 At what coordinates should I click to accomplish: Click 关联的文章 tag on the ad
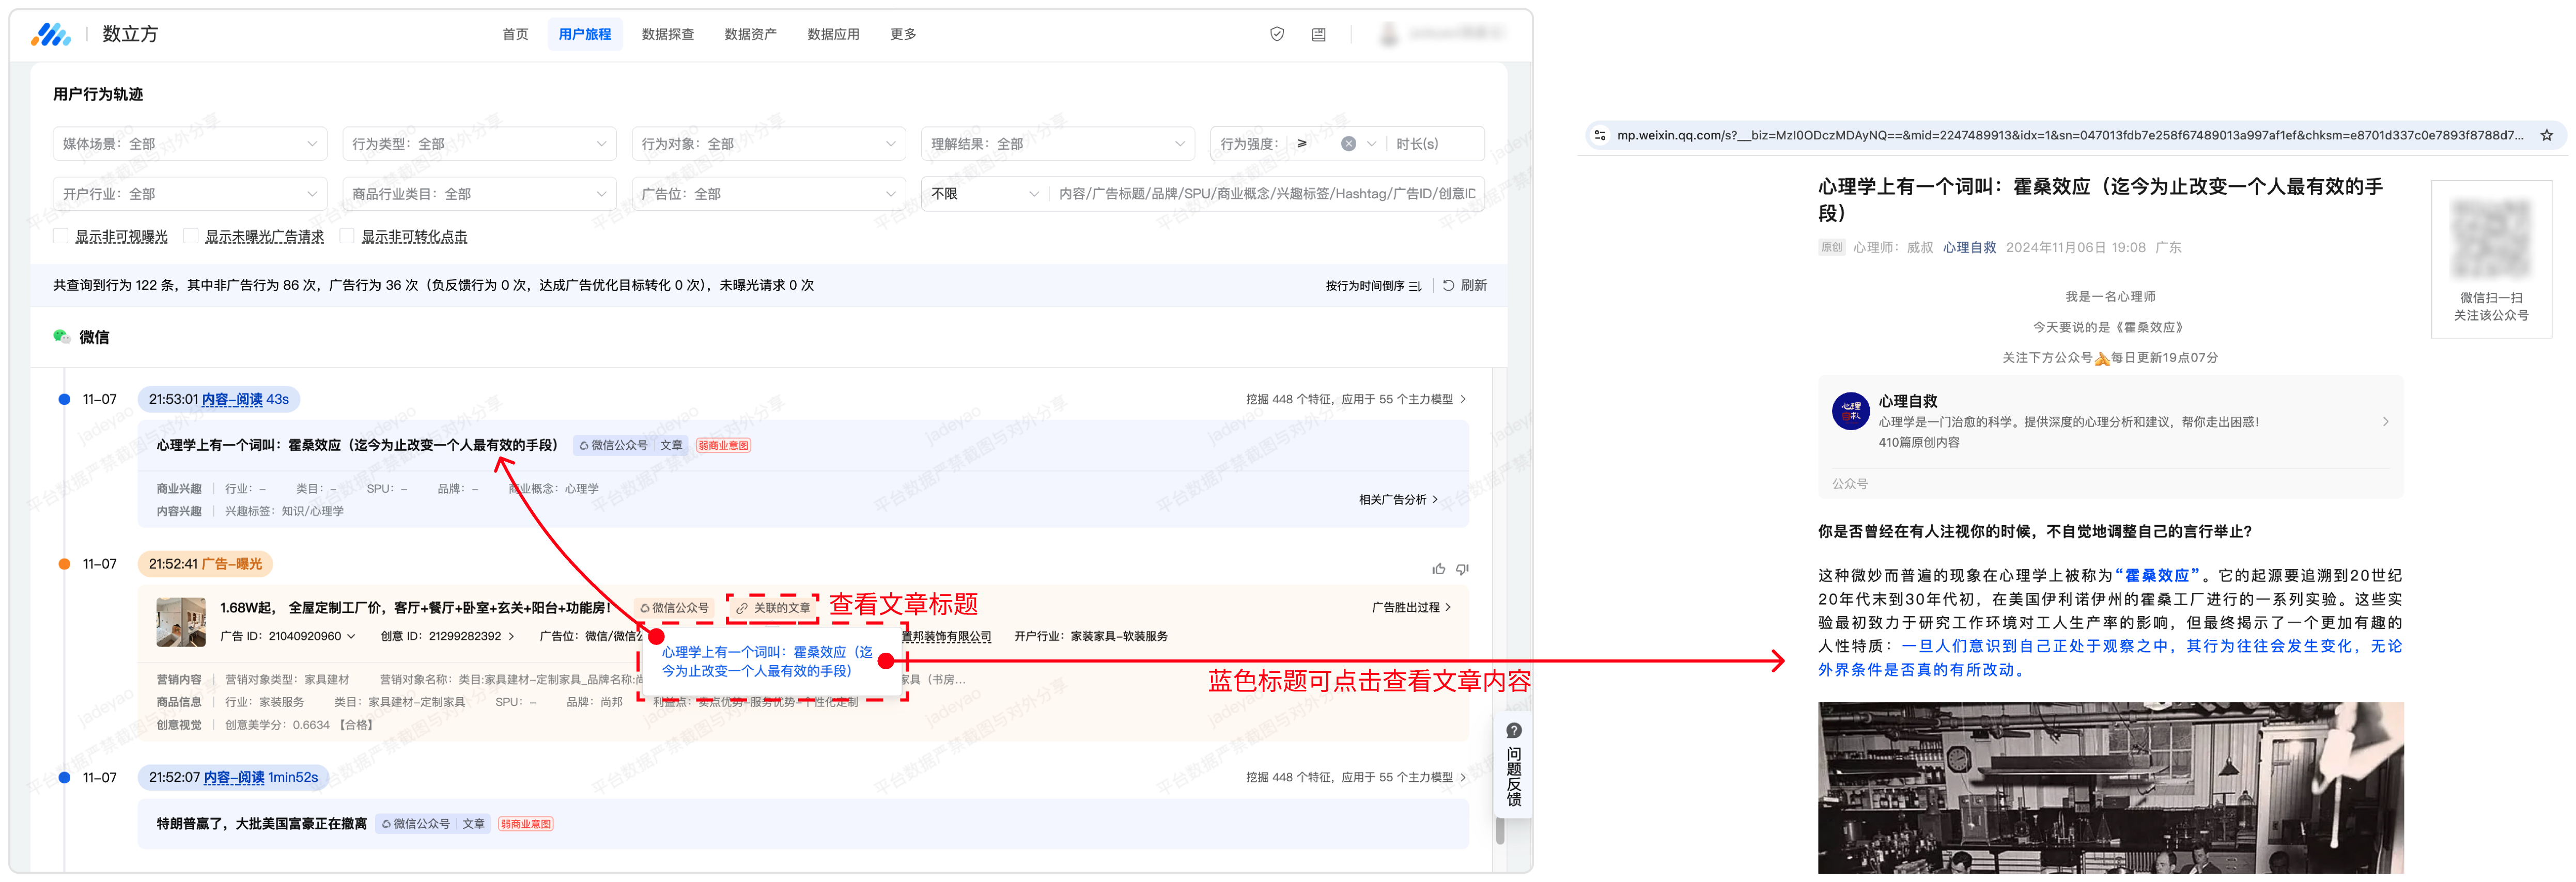pos(773,607)
